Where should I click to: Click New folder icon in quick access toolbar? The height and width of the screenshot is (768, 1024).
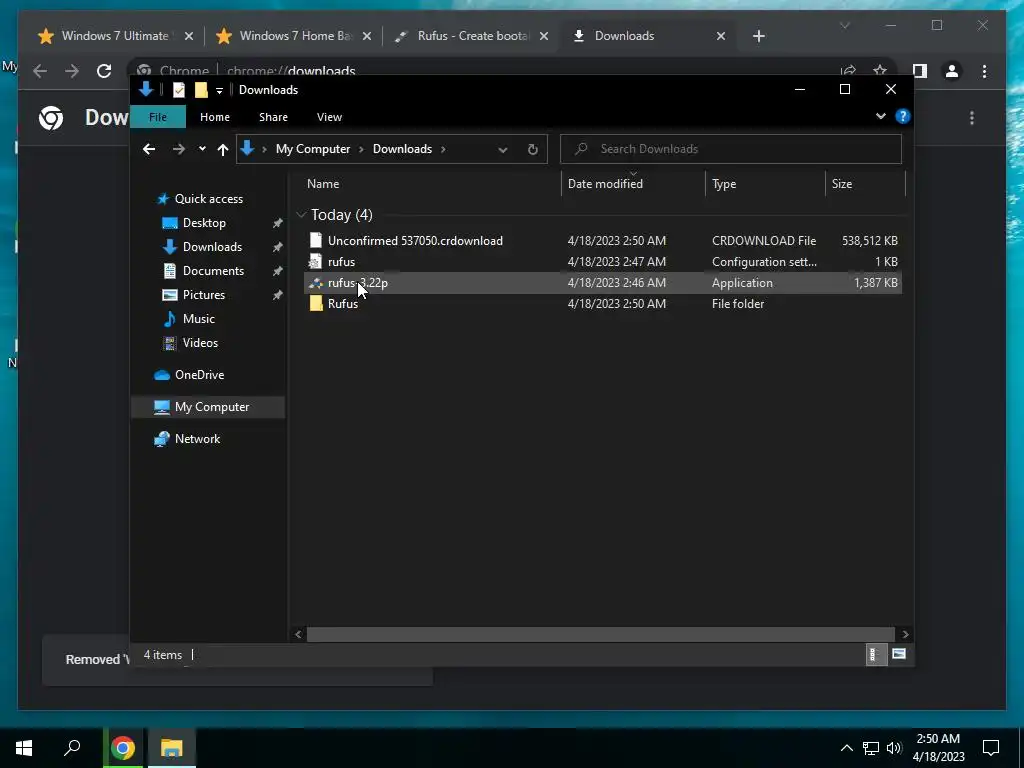[201, 90]
